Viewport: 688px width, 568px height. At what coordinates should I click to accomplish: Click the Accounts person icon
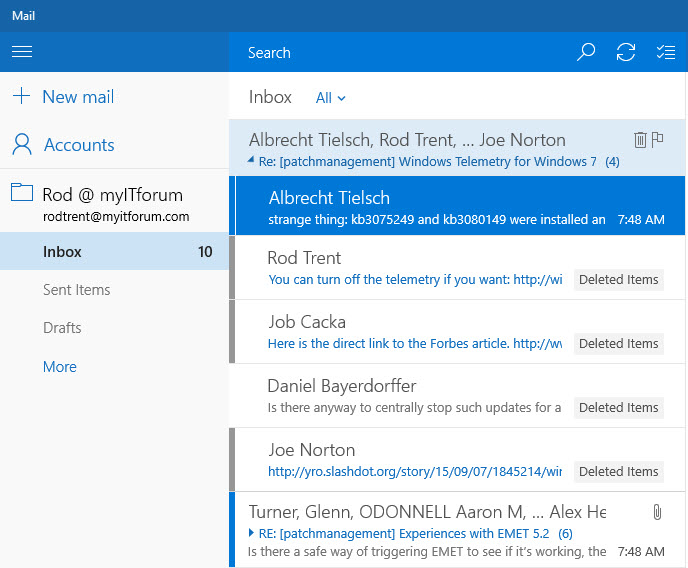point(21,145)
